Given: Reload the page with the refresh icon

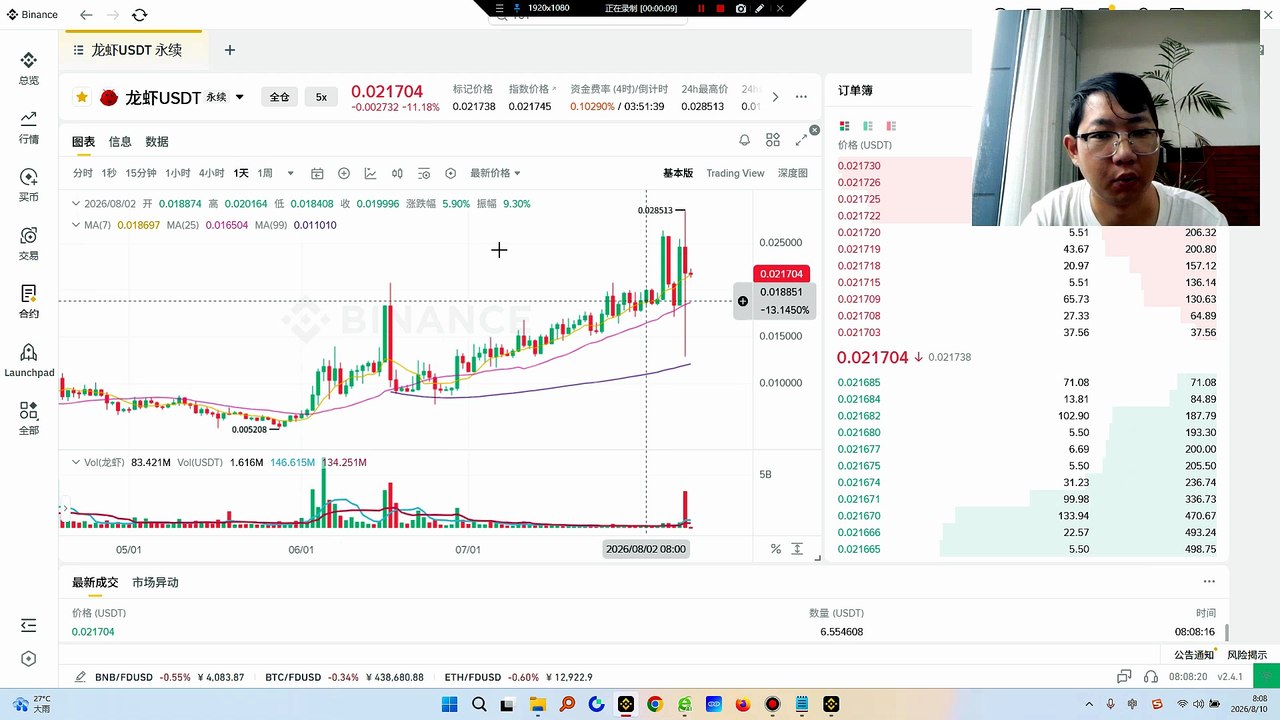Looking at the screenshot, I should pos(139,15).
